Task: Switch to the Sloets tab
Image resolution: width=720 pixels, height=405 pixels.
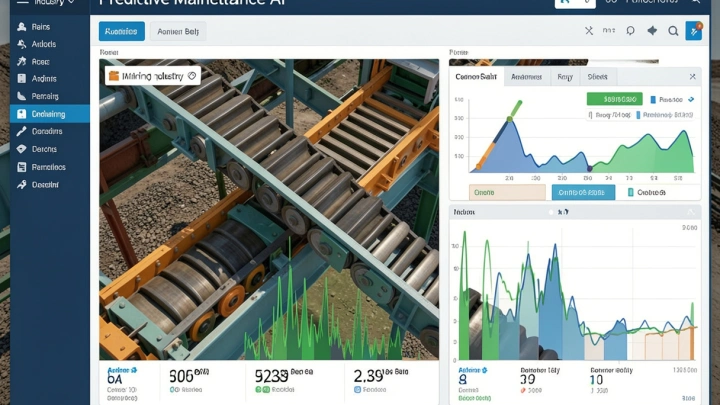Action: (597, 77)
